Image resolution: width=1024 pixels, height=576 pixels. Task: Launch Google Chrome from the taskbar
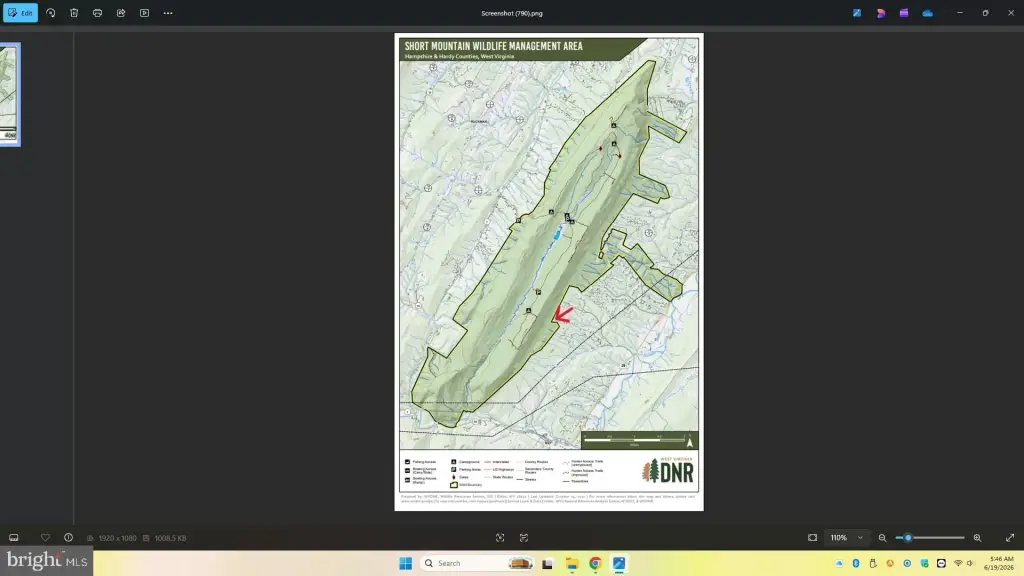coord(595,564)
